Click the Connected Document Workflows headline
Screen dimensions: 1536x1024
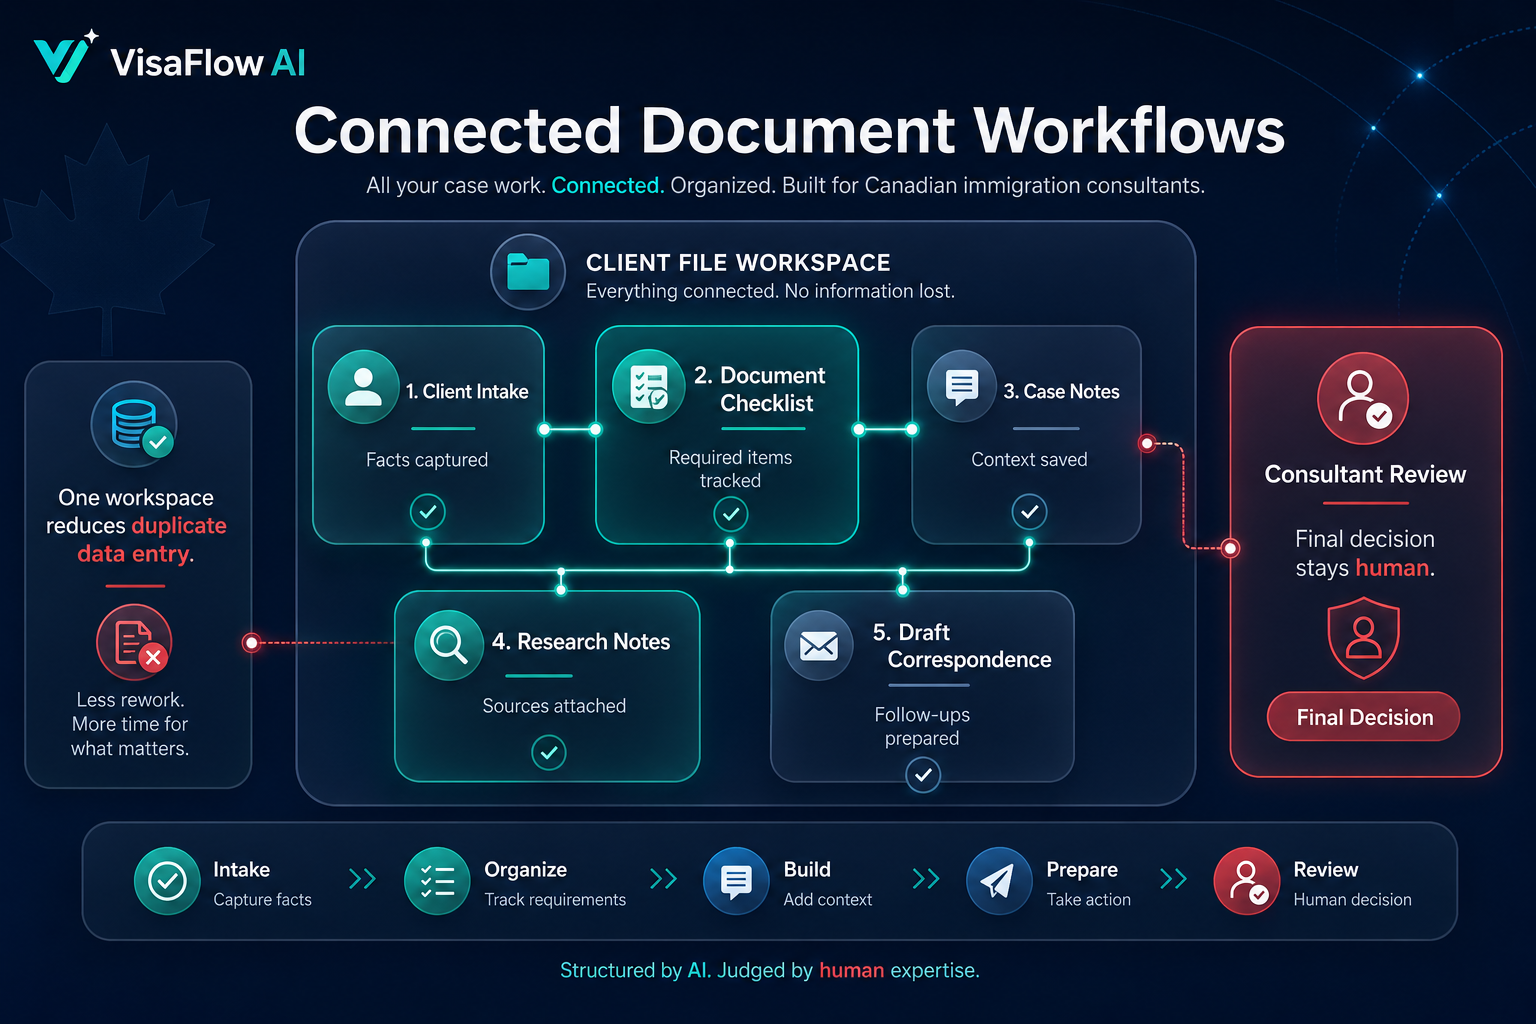[x=789, y=131]
